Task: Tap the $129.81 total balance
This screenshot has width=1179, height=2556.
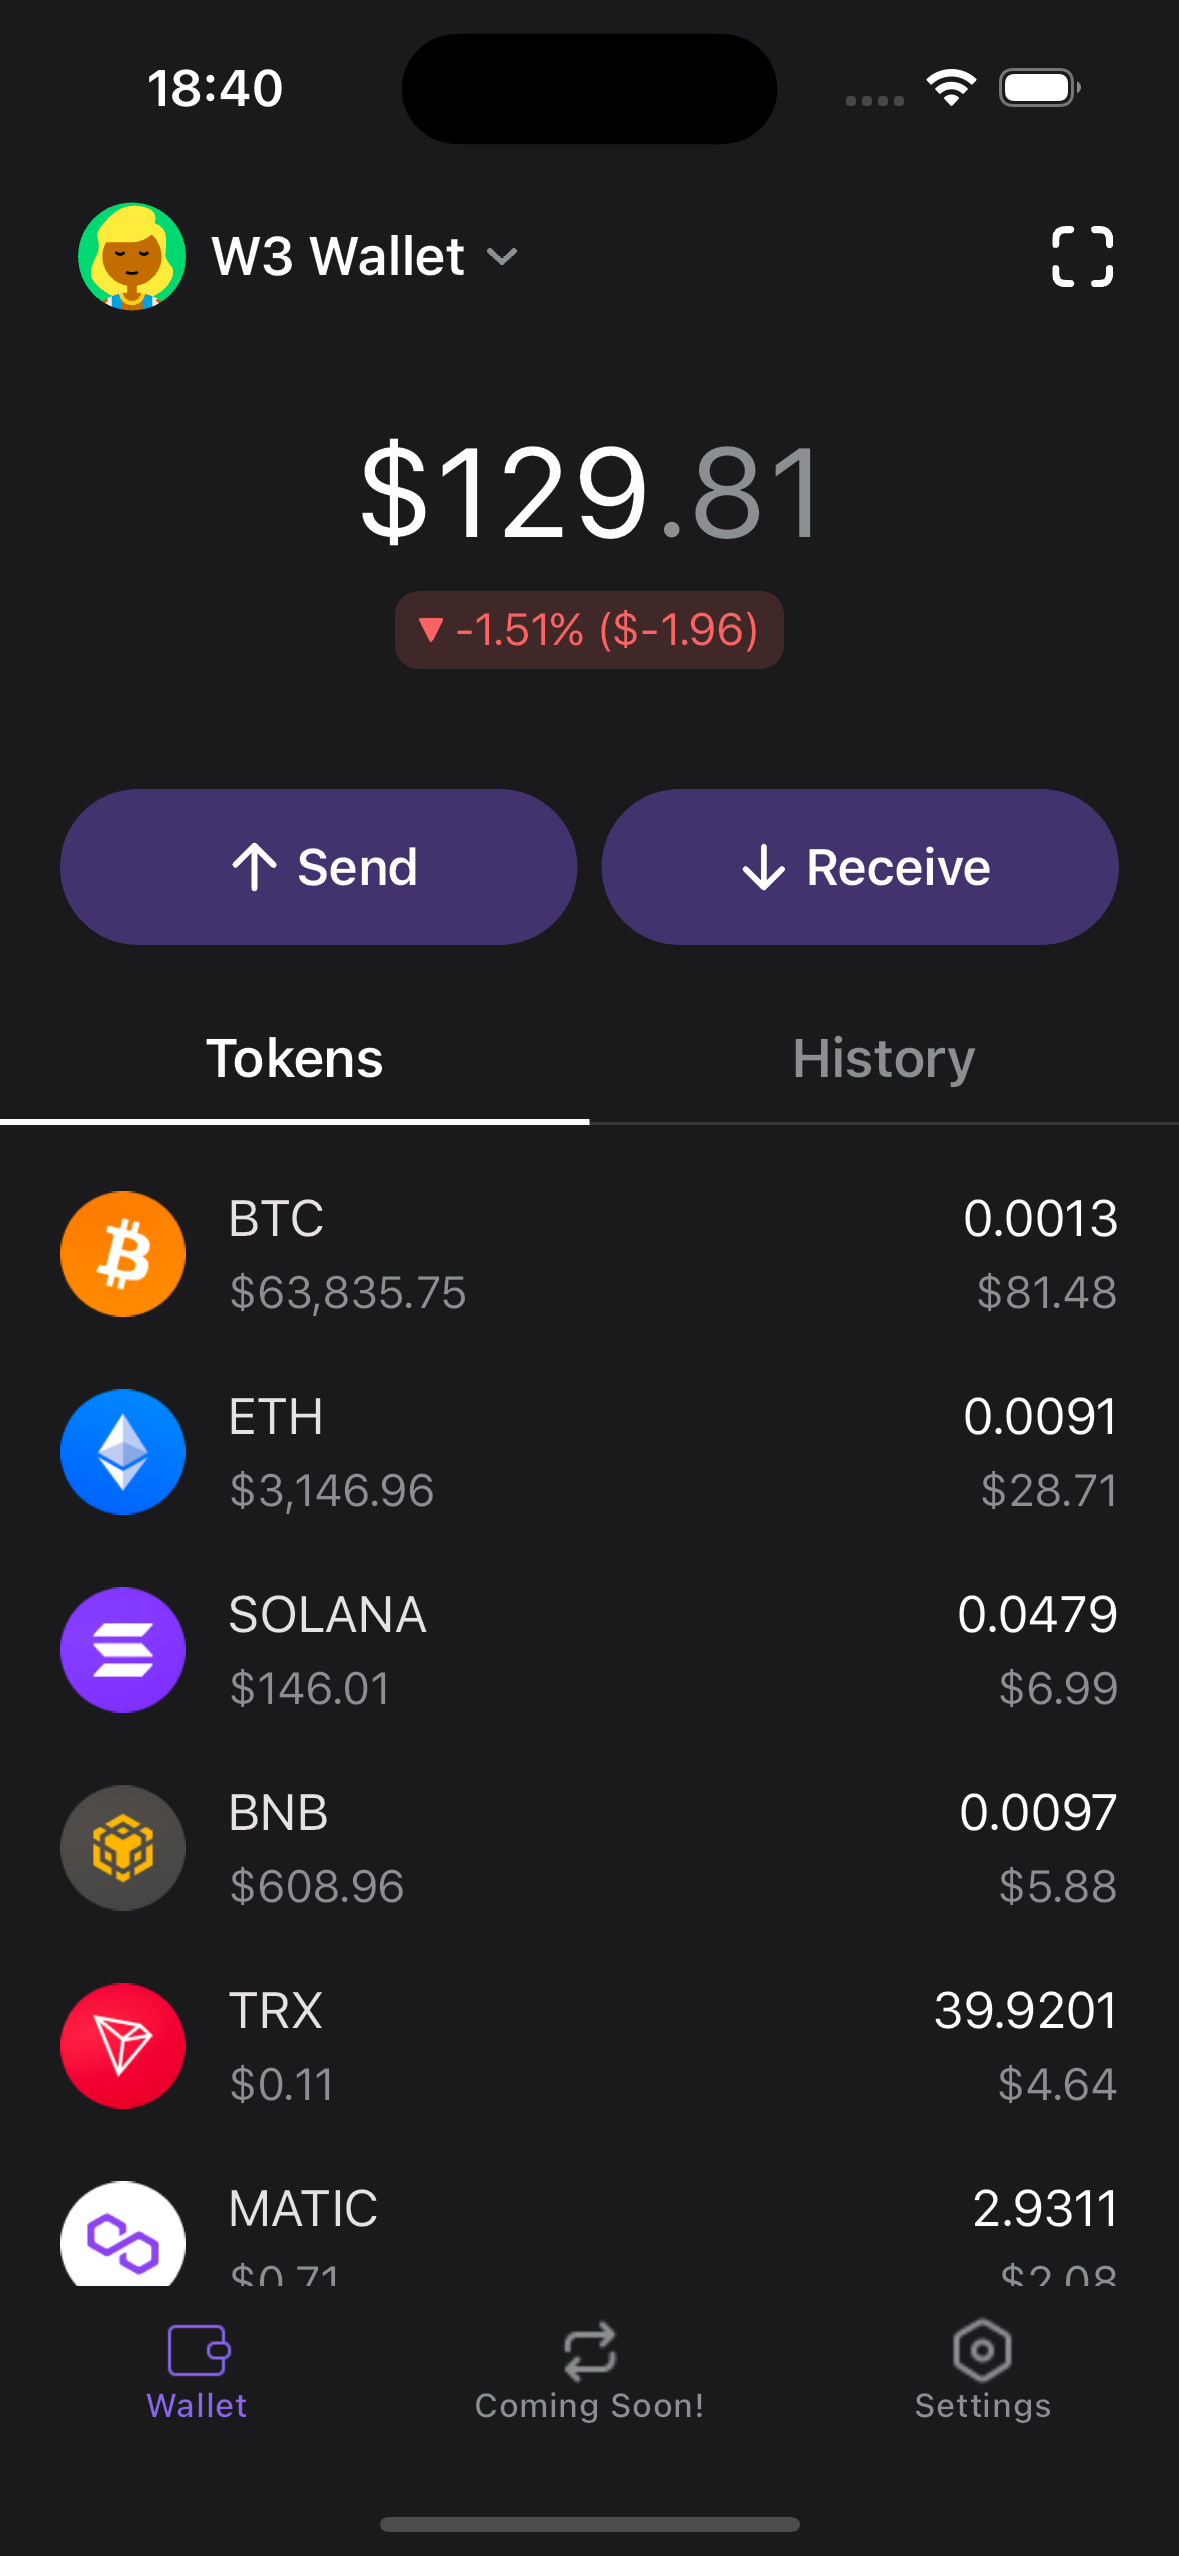Action: pyautogui.click(x=589, y=492)
